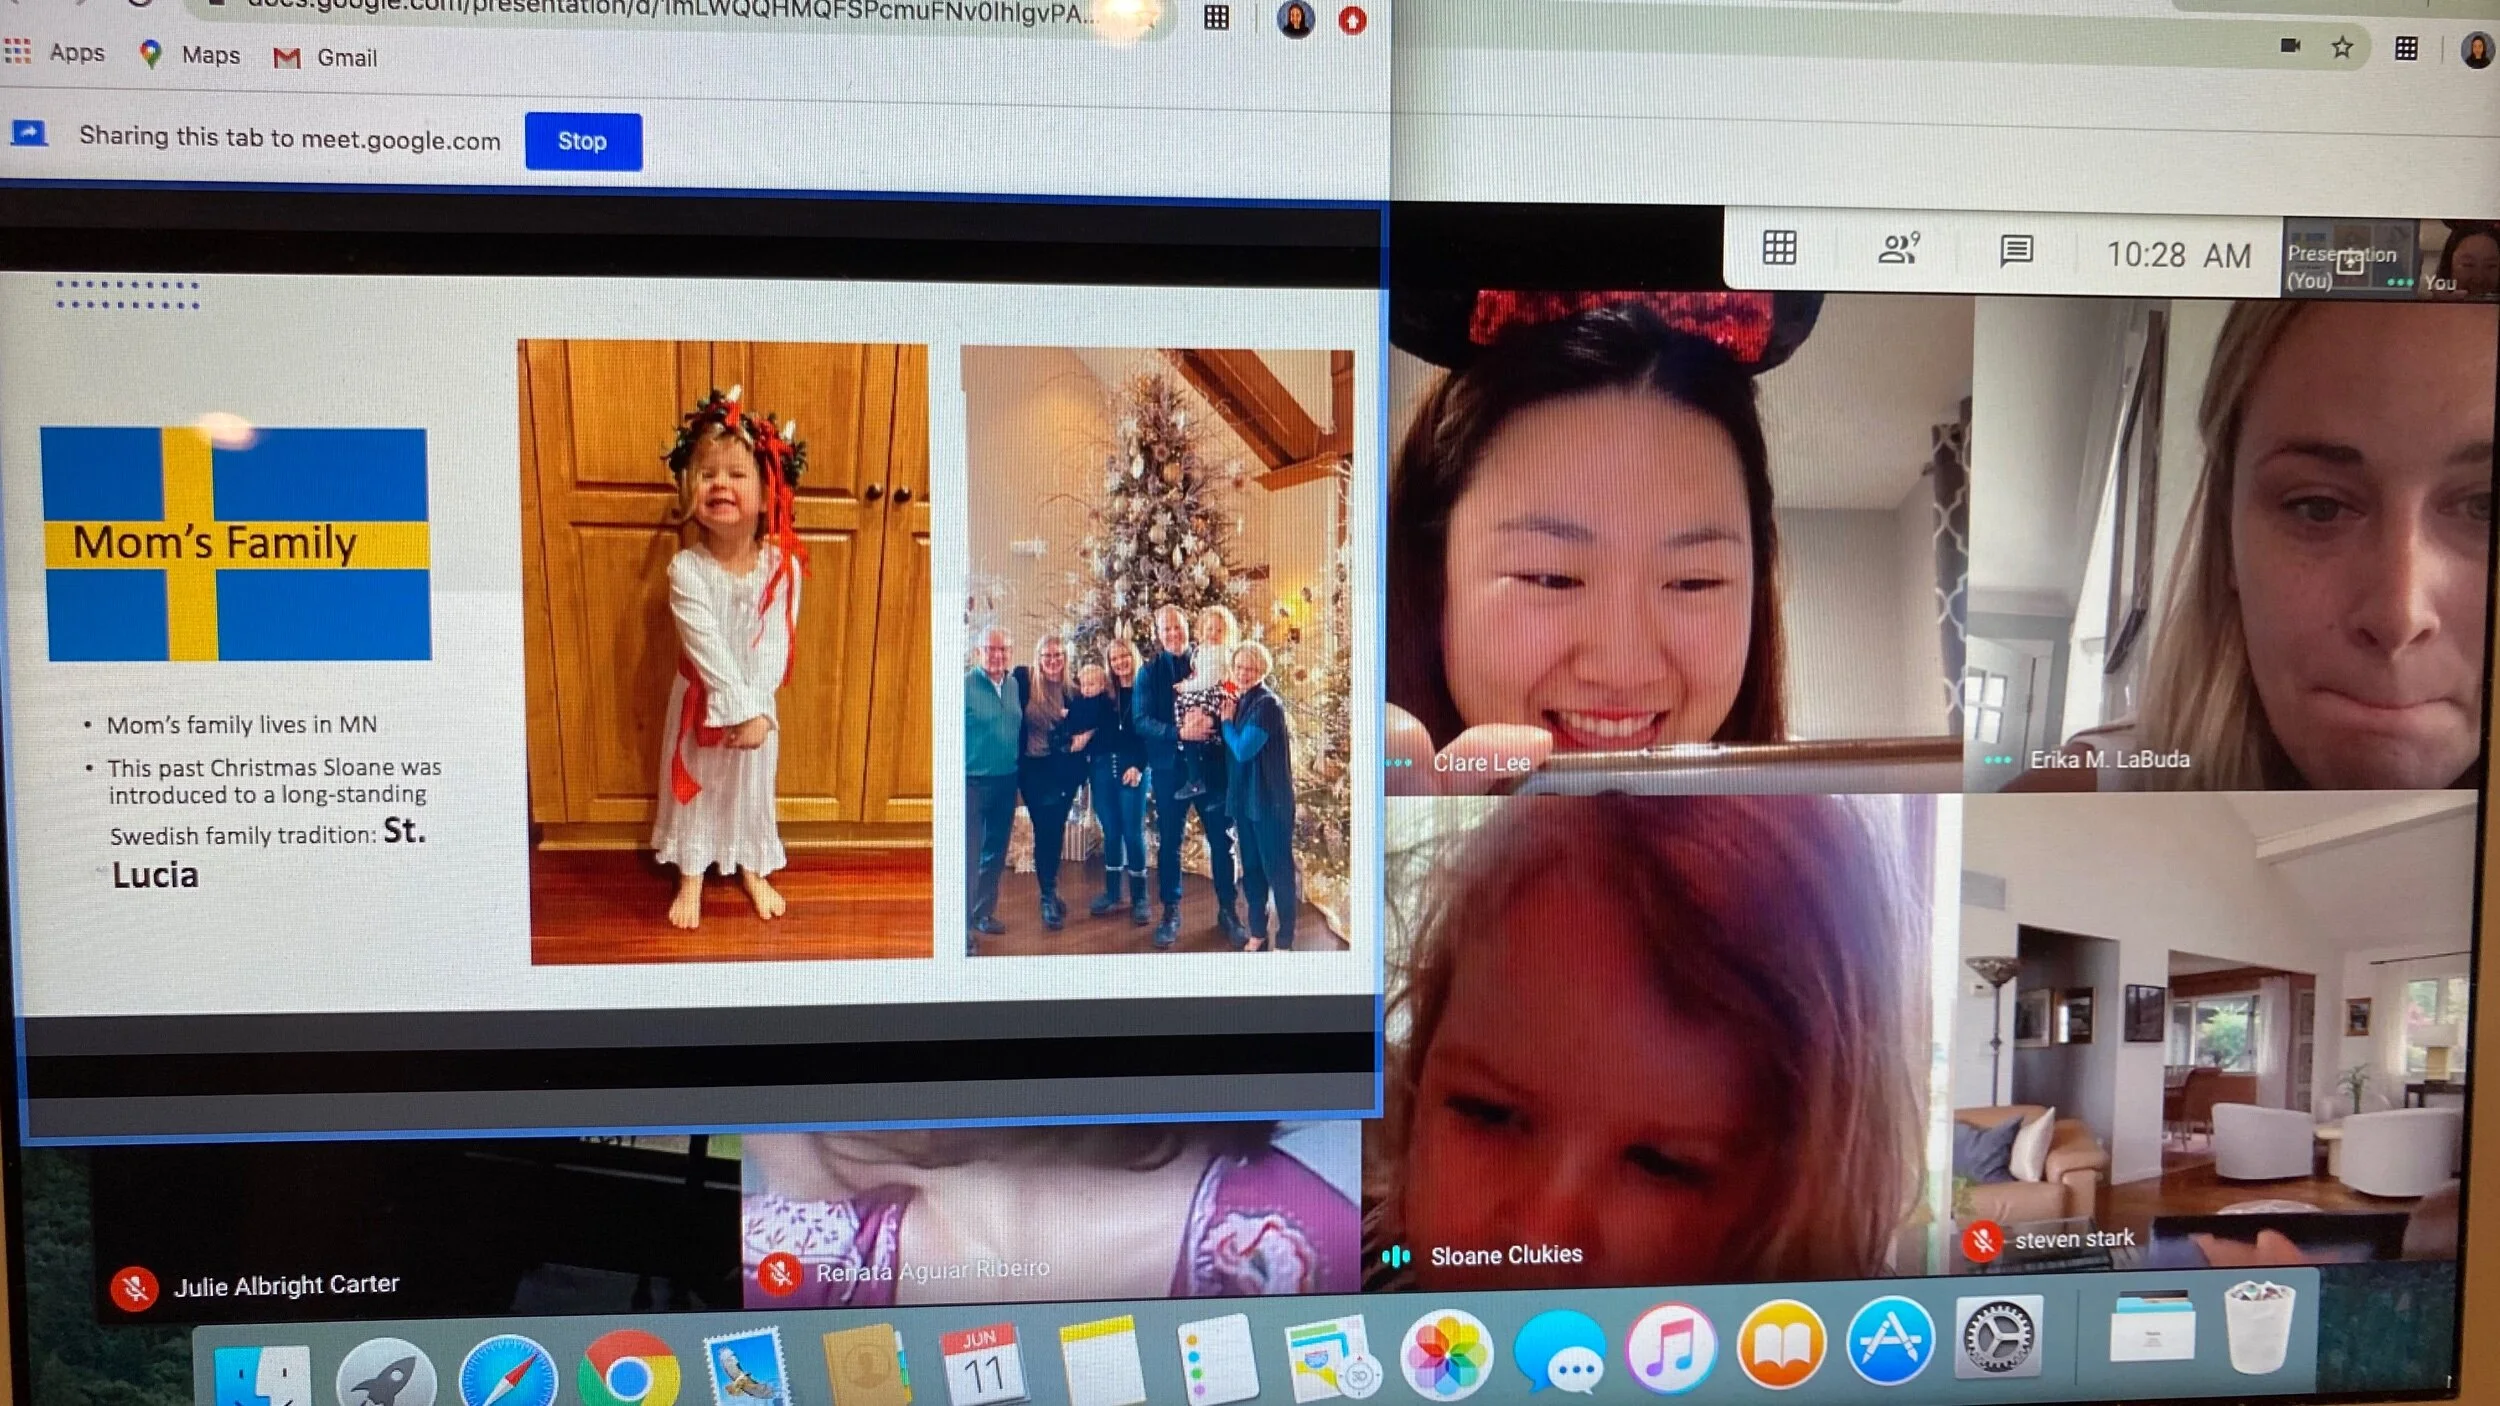
Task: Show the participants list in Meet
Action: coord(1898,248)
